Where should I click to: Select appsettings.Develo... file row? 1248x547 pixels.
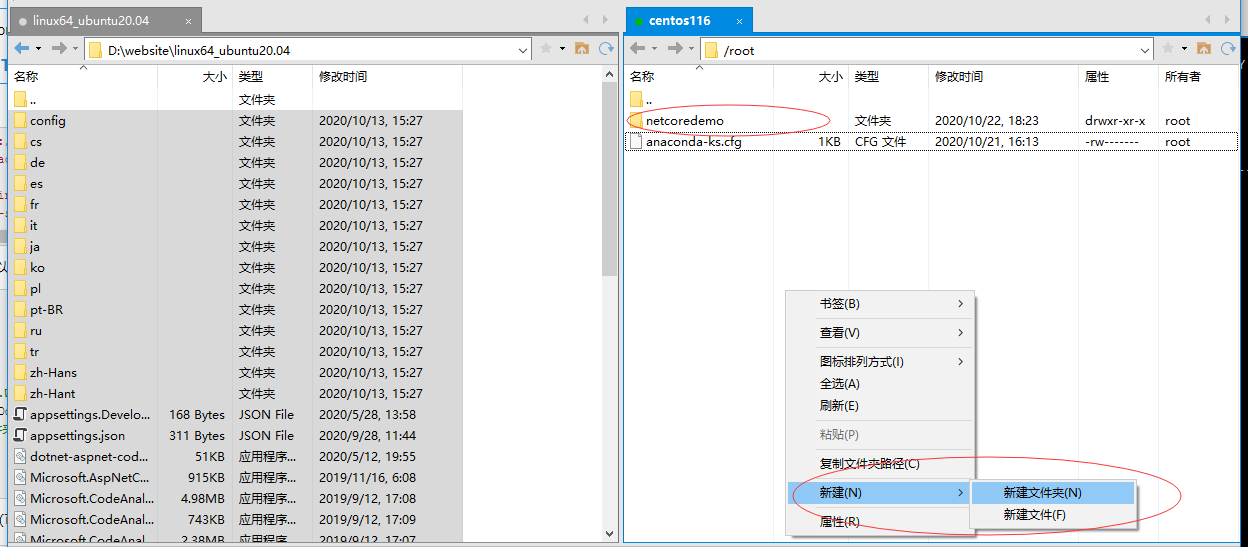(235, 415)
